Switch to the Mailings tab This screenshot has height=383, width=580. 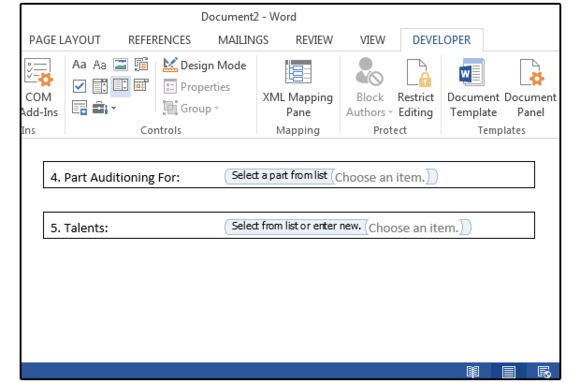click(x=243, y=40)
